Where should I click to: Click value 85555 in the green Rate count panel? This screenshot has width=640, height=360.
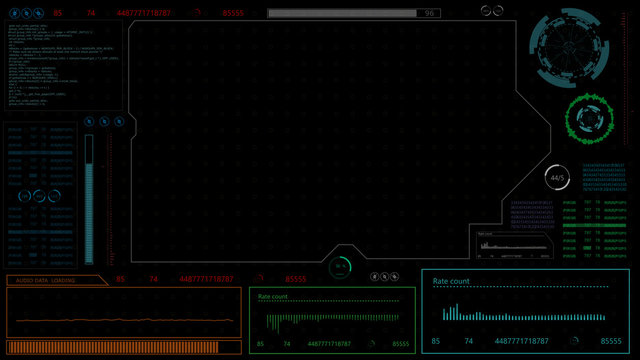click(x=401, y=344)
